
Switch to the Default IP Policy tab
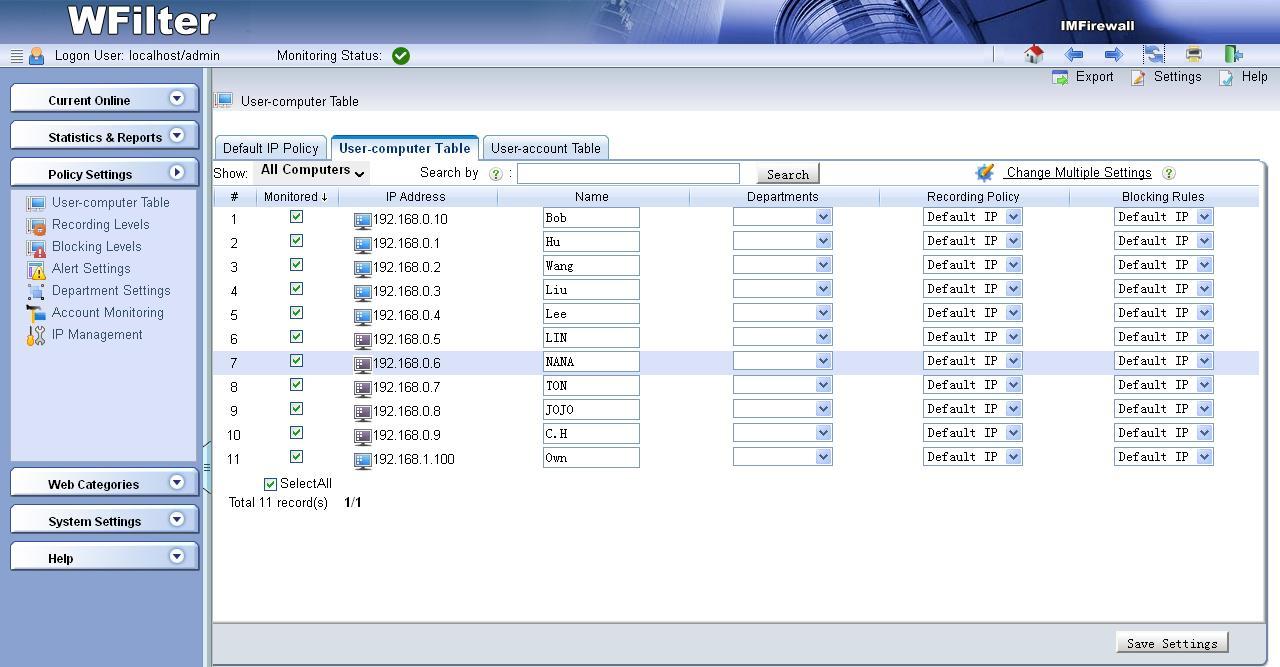(271, 148)
